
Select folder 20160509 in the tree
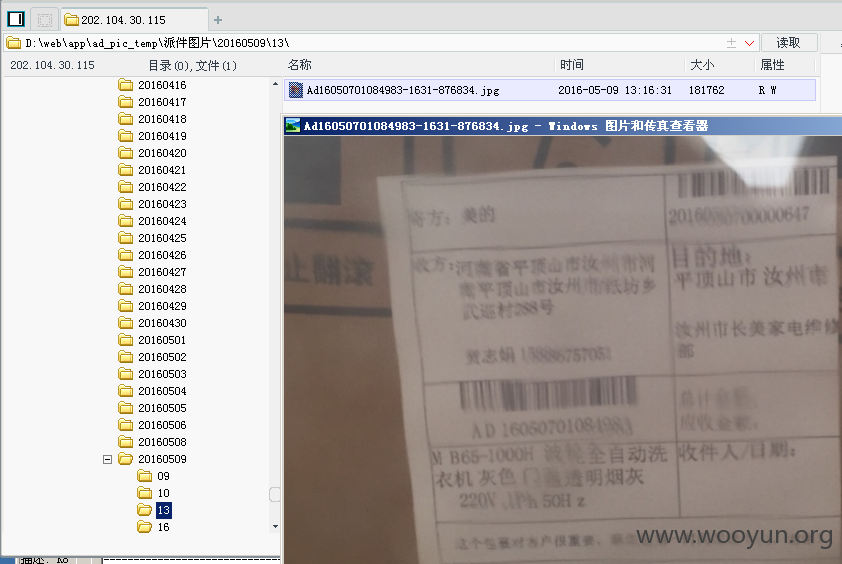(162, 459)
